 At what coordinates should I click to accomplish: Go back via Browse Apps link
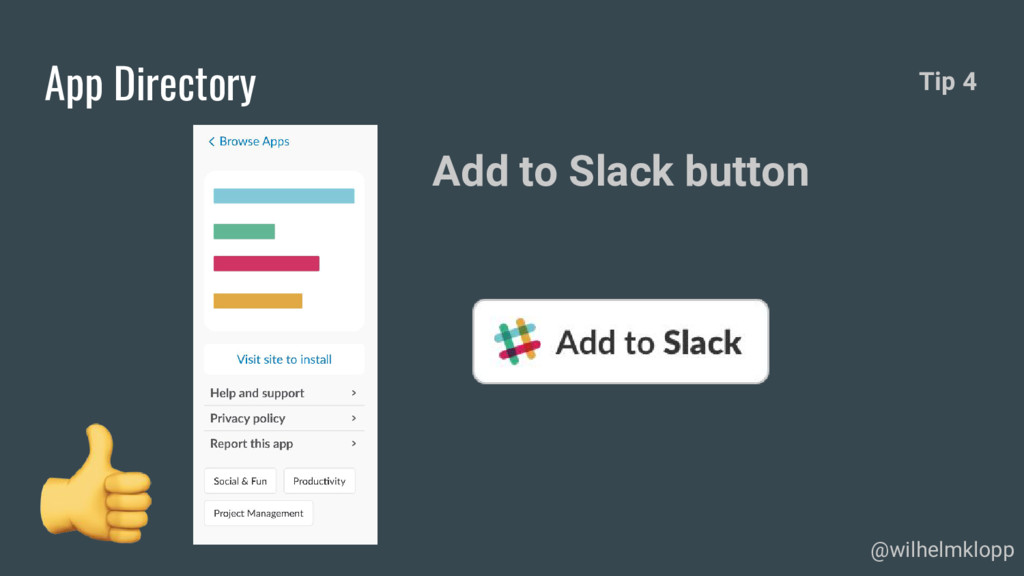point(249,142)
